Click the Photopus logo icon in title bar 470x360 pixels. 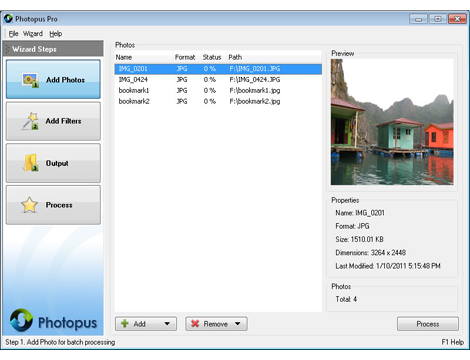tap(8, 19)
